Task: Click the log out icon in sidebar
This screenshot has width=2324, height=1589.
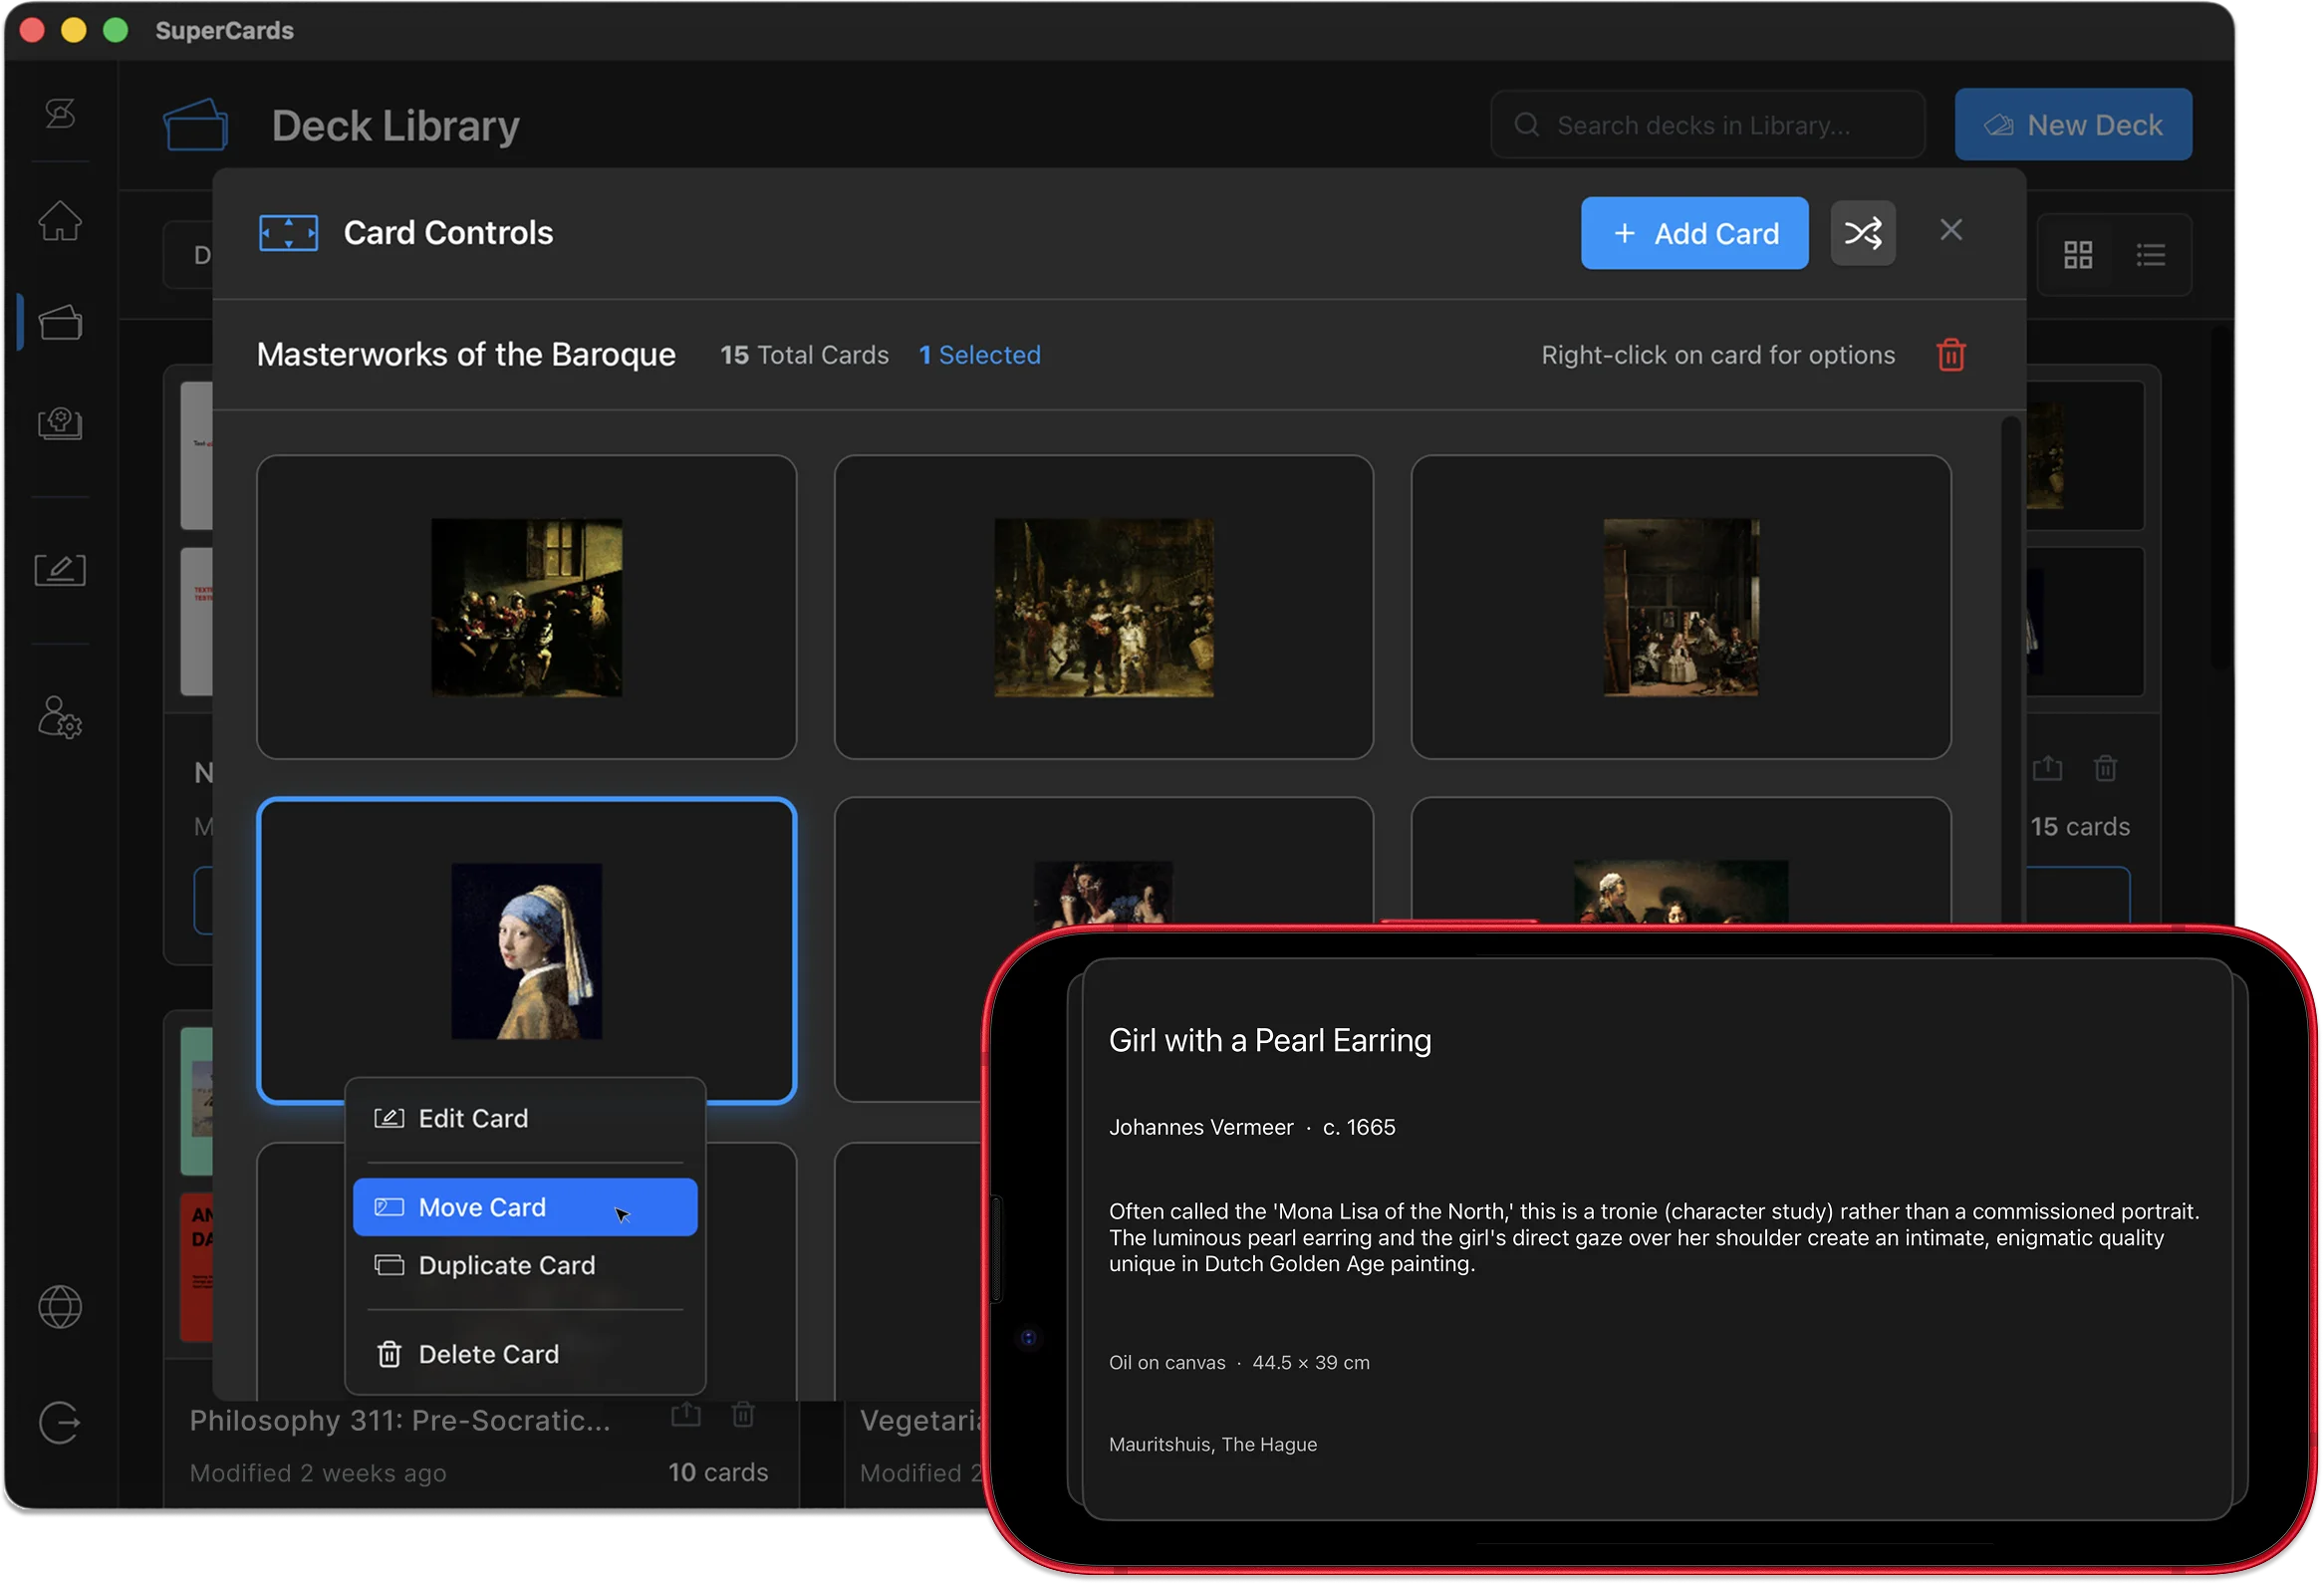Action: [60, 1424]
